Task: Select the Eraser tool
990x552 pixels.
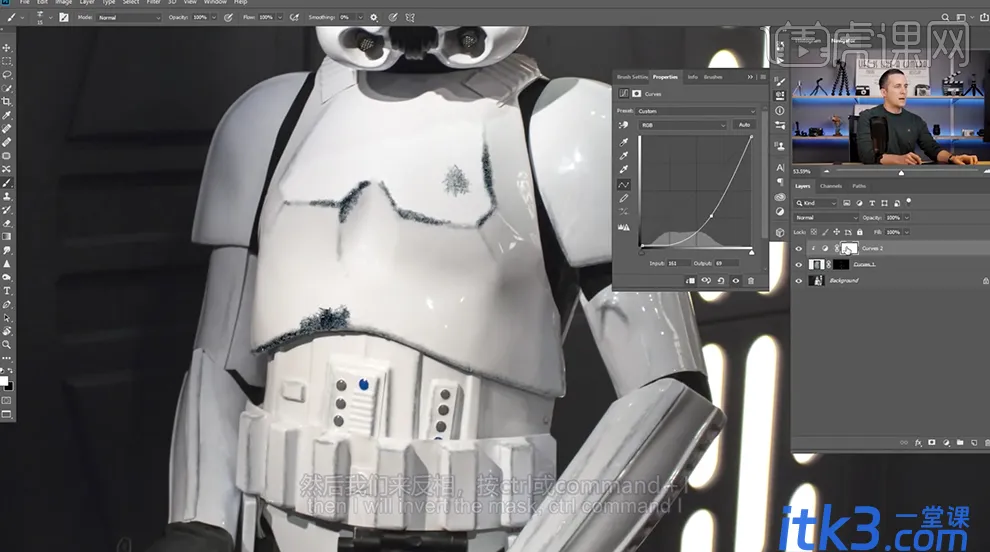Action: point(7,223)
